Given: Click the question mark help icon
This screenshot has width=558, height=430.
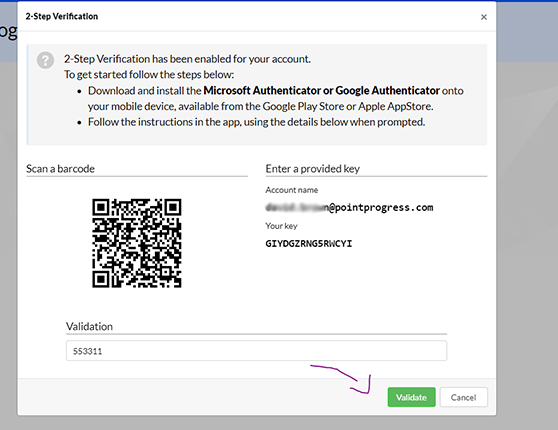Looking at the screenshot, I should click(x=45, y=60).
